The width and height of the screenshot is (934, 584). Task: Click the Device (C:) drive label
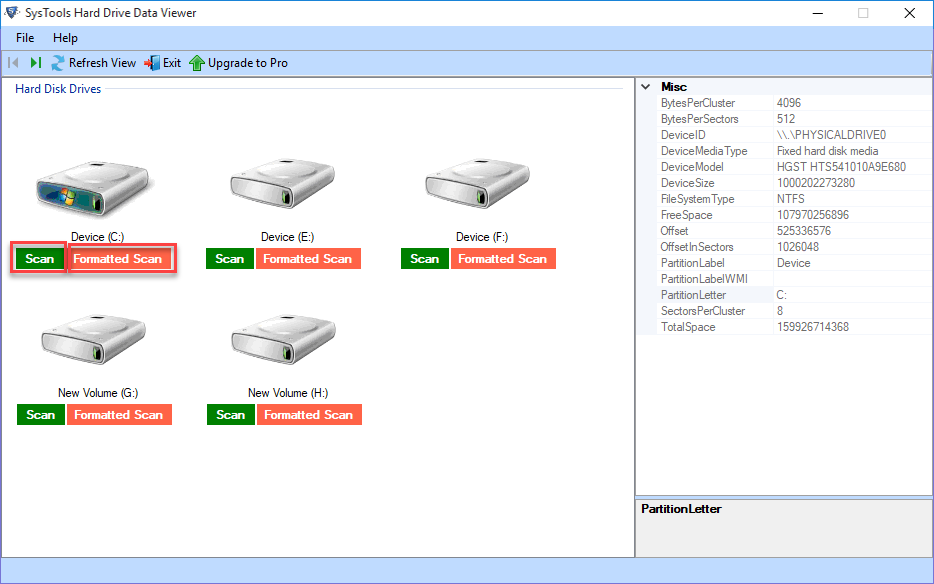click(97, 237)
